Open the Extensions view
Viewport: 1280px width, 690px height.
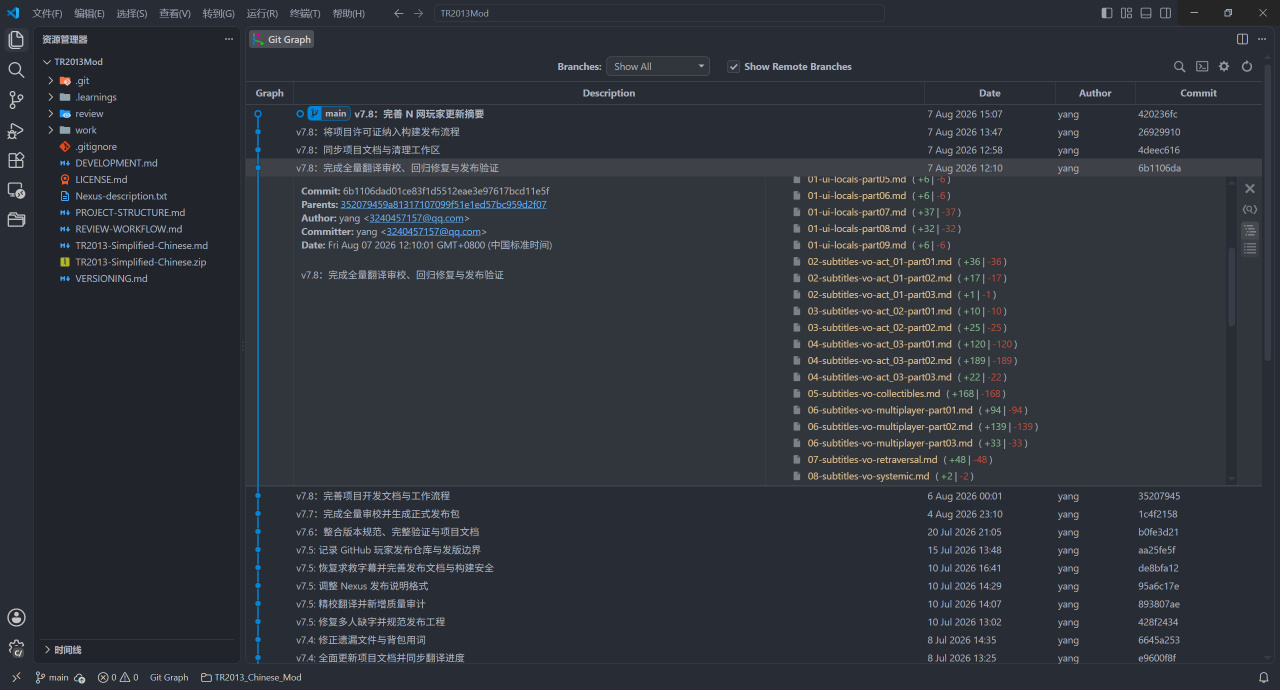click(x=16, y=160)
